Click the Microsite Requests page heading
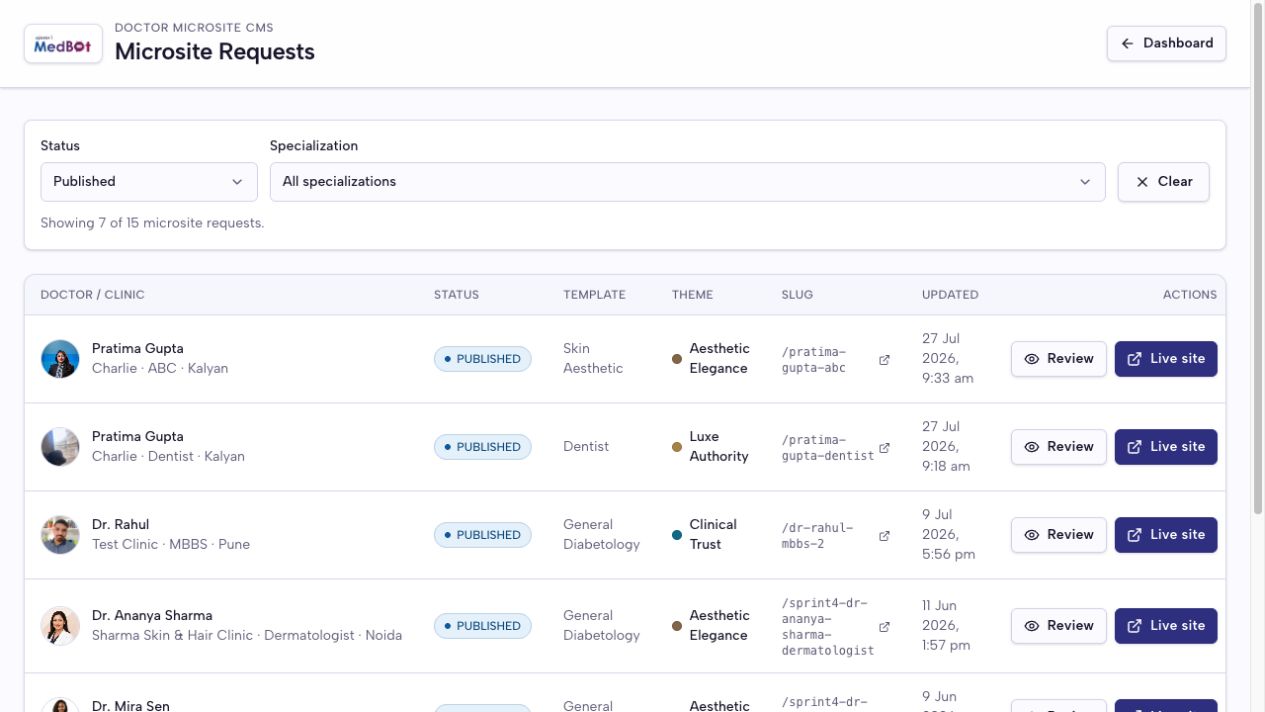This screenshot has height=712, width=1265. pos(215,52)
